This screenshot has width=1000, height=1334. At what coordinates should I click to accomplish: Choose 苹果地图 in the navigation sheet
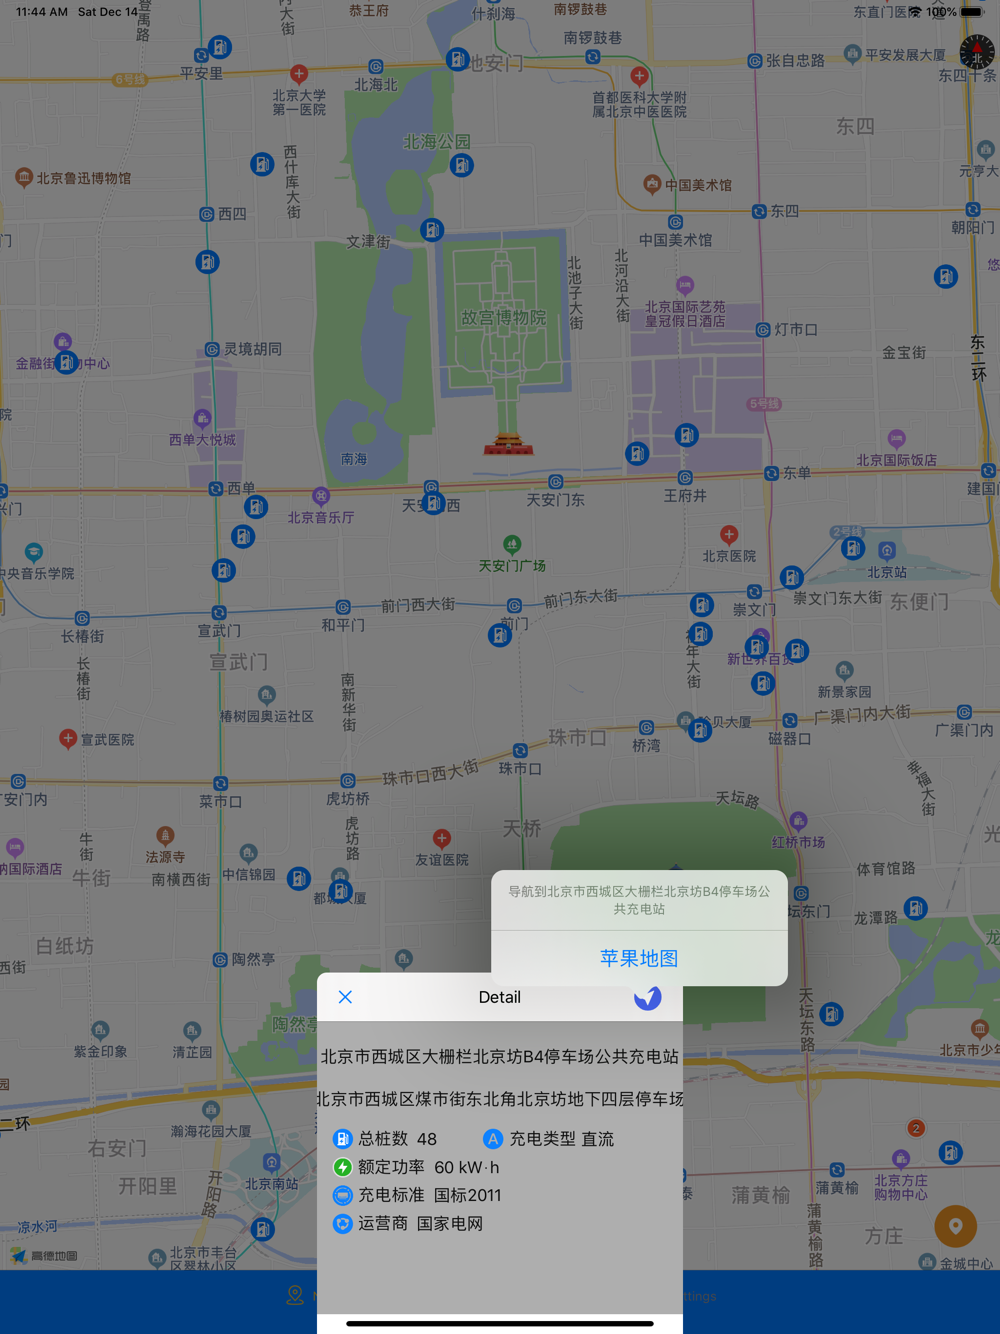point(639,958)
